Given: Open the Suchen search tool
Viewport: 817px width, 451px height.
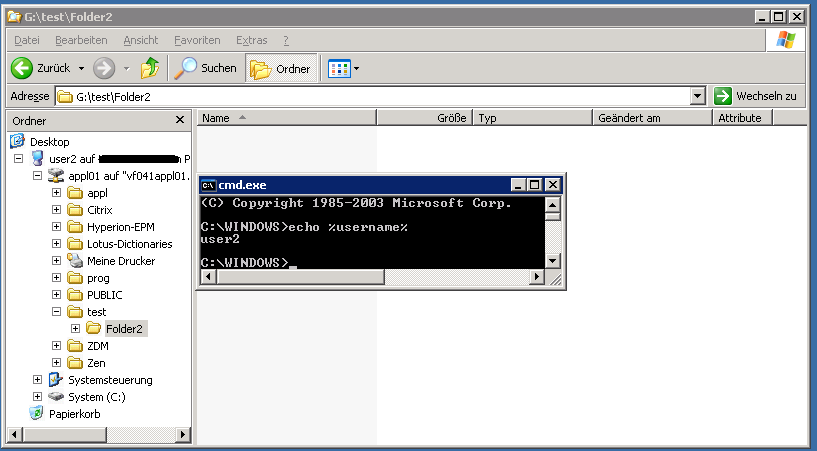Looking at the screenshot, I should 205,68.
